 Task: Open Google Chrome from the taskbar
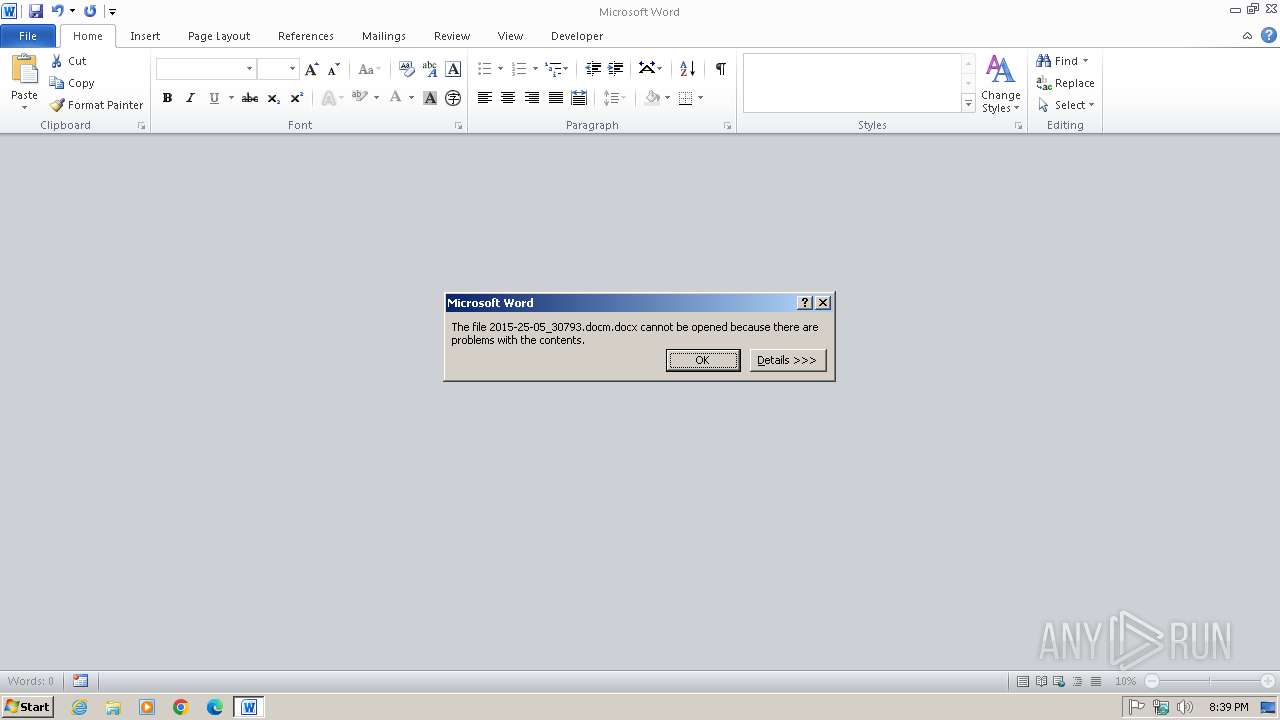[x=181, y=707]
